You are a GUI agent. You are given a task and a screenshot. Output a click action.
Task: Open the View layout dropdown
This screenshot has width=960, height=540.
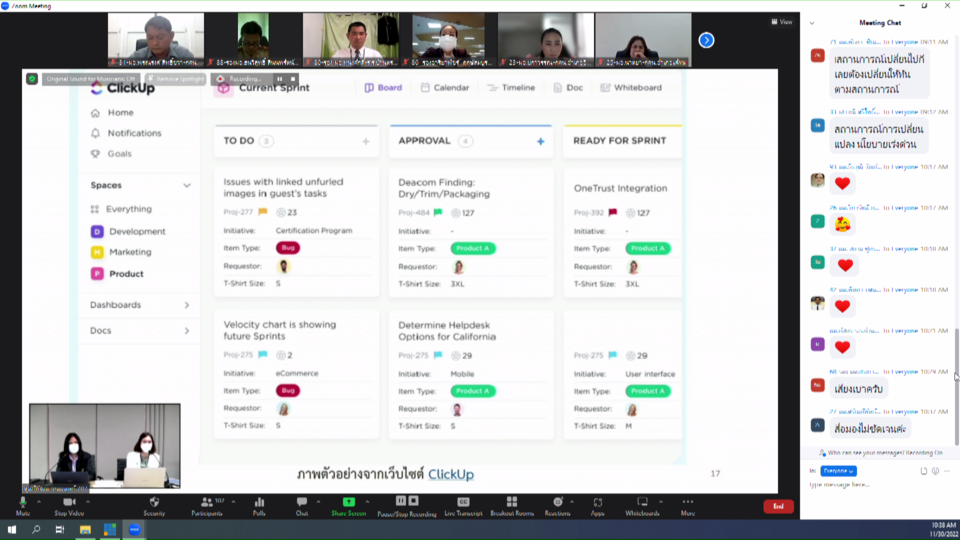click(x=781, y=22)
